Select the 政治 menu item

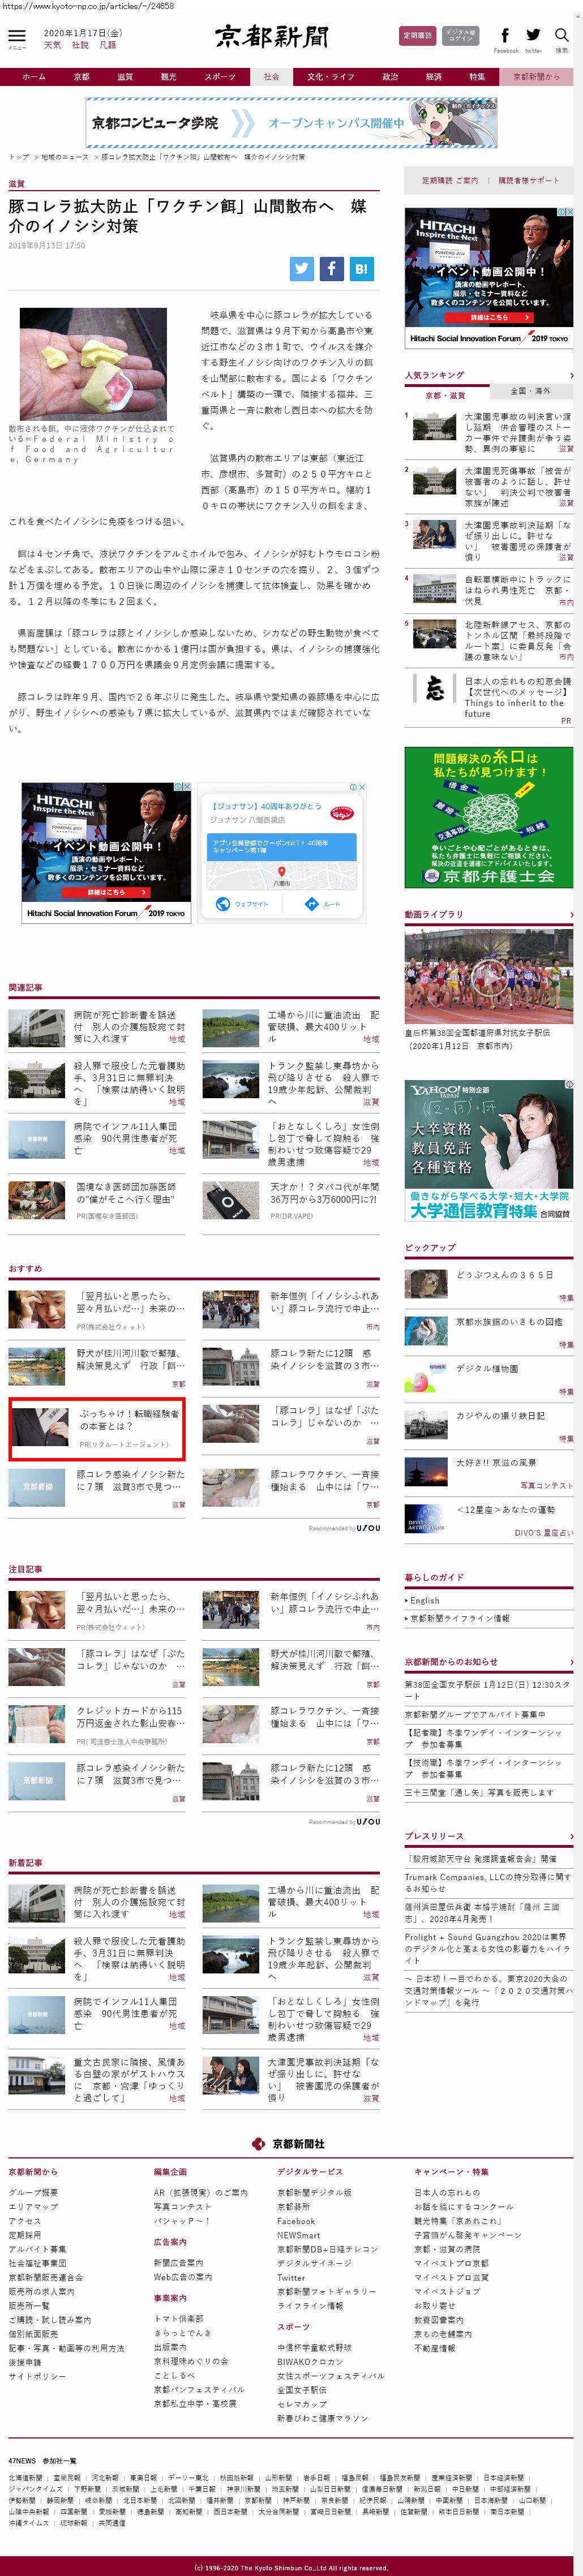pyautogui.click(x=390, y=76)
